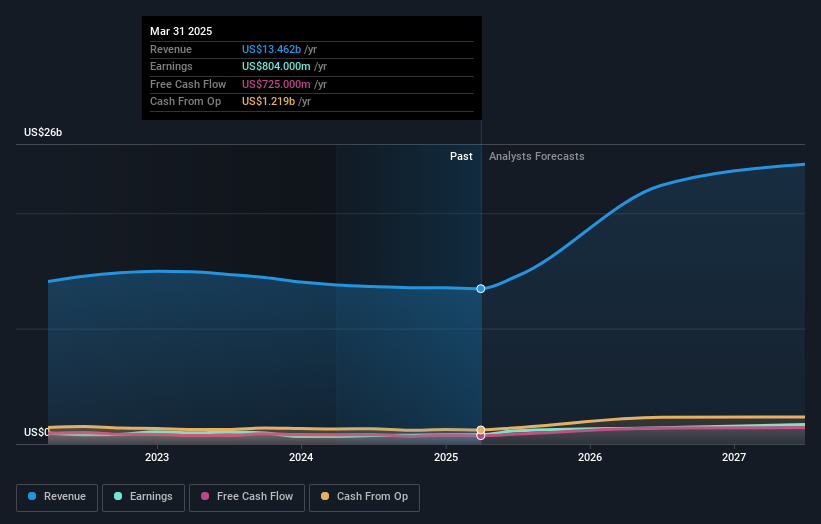Click the US$804.000m earnings value
This screenshot has height=524, width=821.
(276, 66)
